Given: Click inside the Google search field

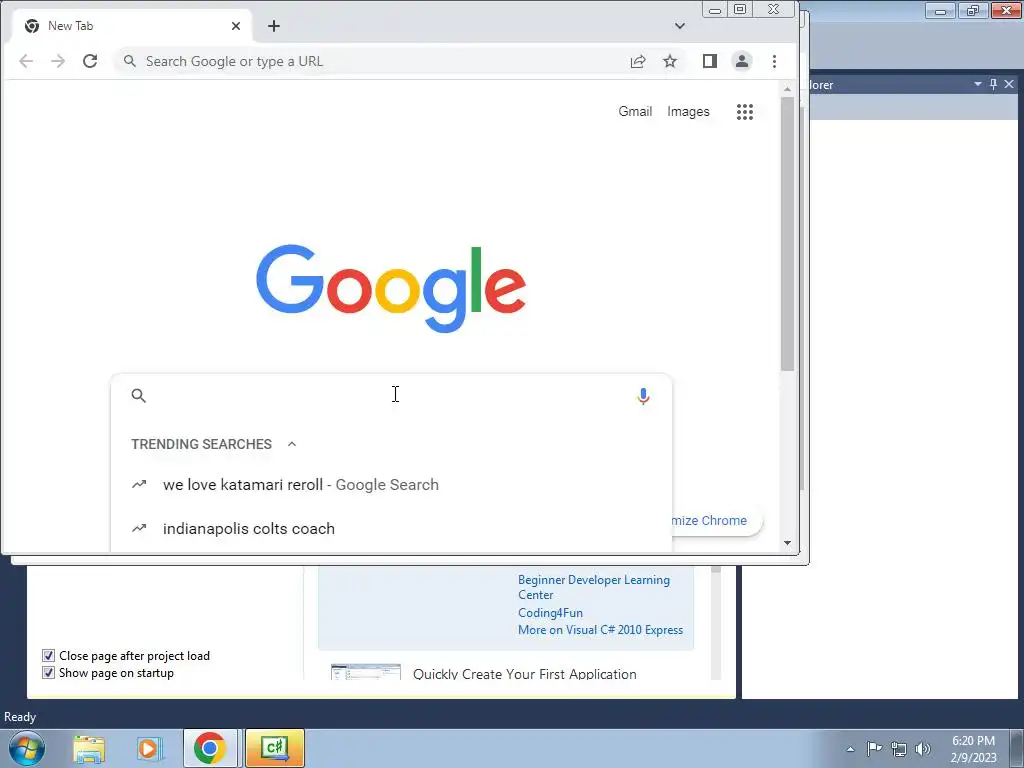Looking at the screenshot, I should (x=391, y=396).
